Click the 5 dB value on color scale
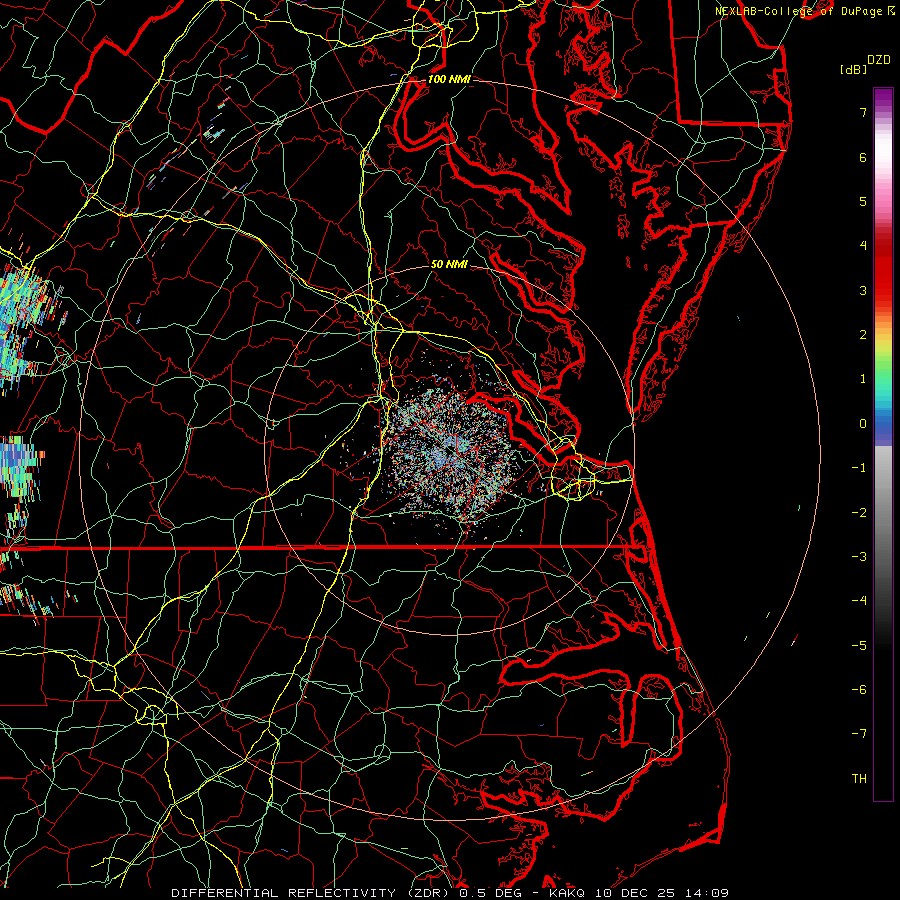 863,201
